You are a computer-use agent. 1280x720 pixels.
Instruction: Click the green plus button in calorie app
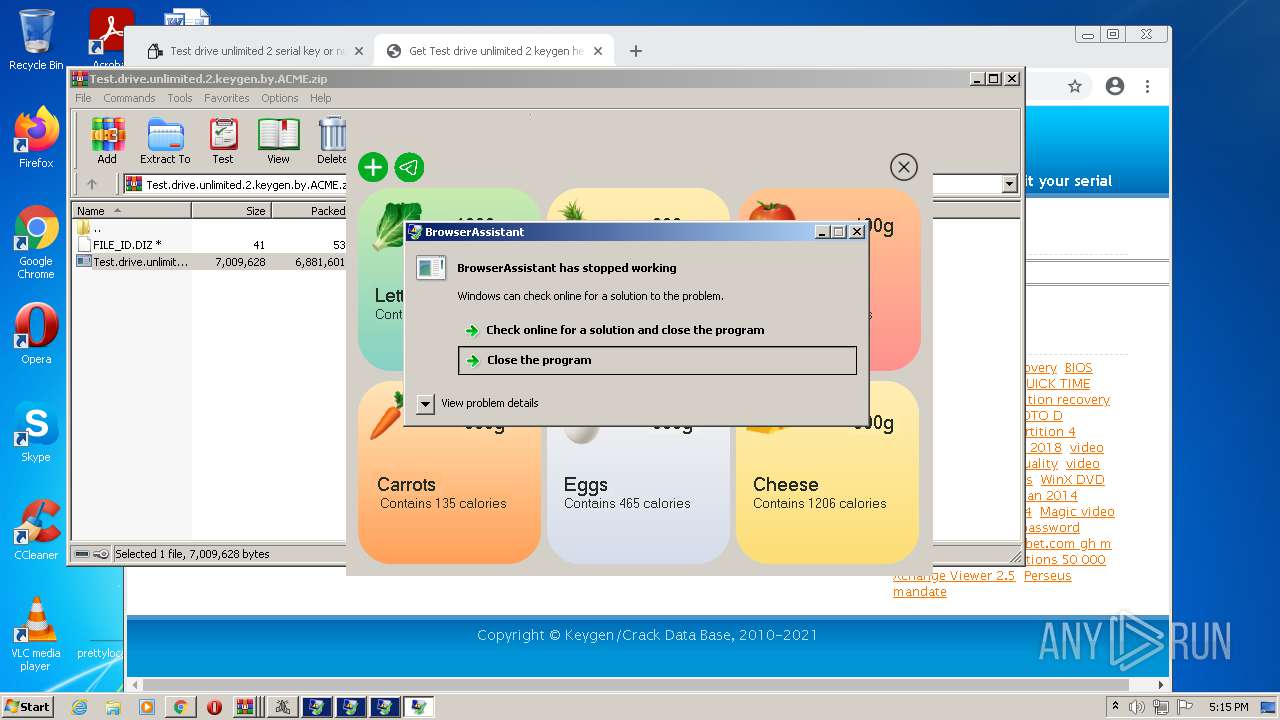click(x=373, y=167)
